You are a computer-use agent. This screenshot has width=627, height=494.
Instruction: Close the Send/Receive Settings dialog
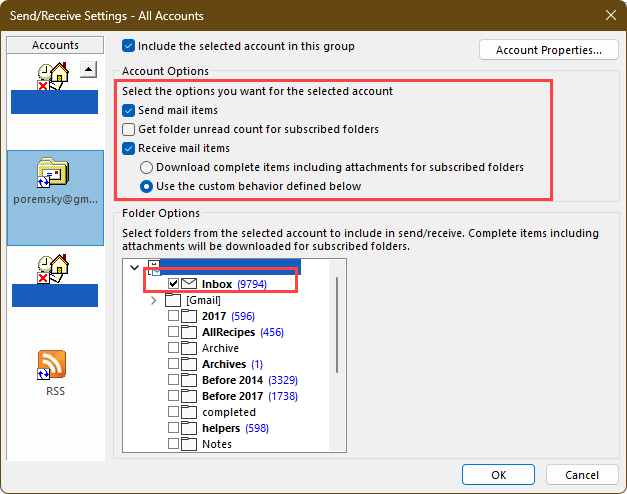(x=611, y=15)
